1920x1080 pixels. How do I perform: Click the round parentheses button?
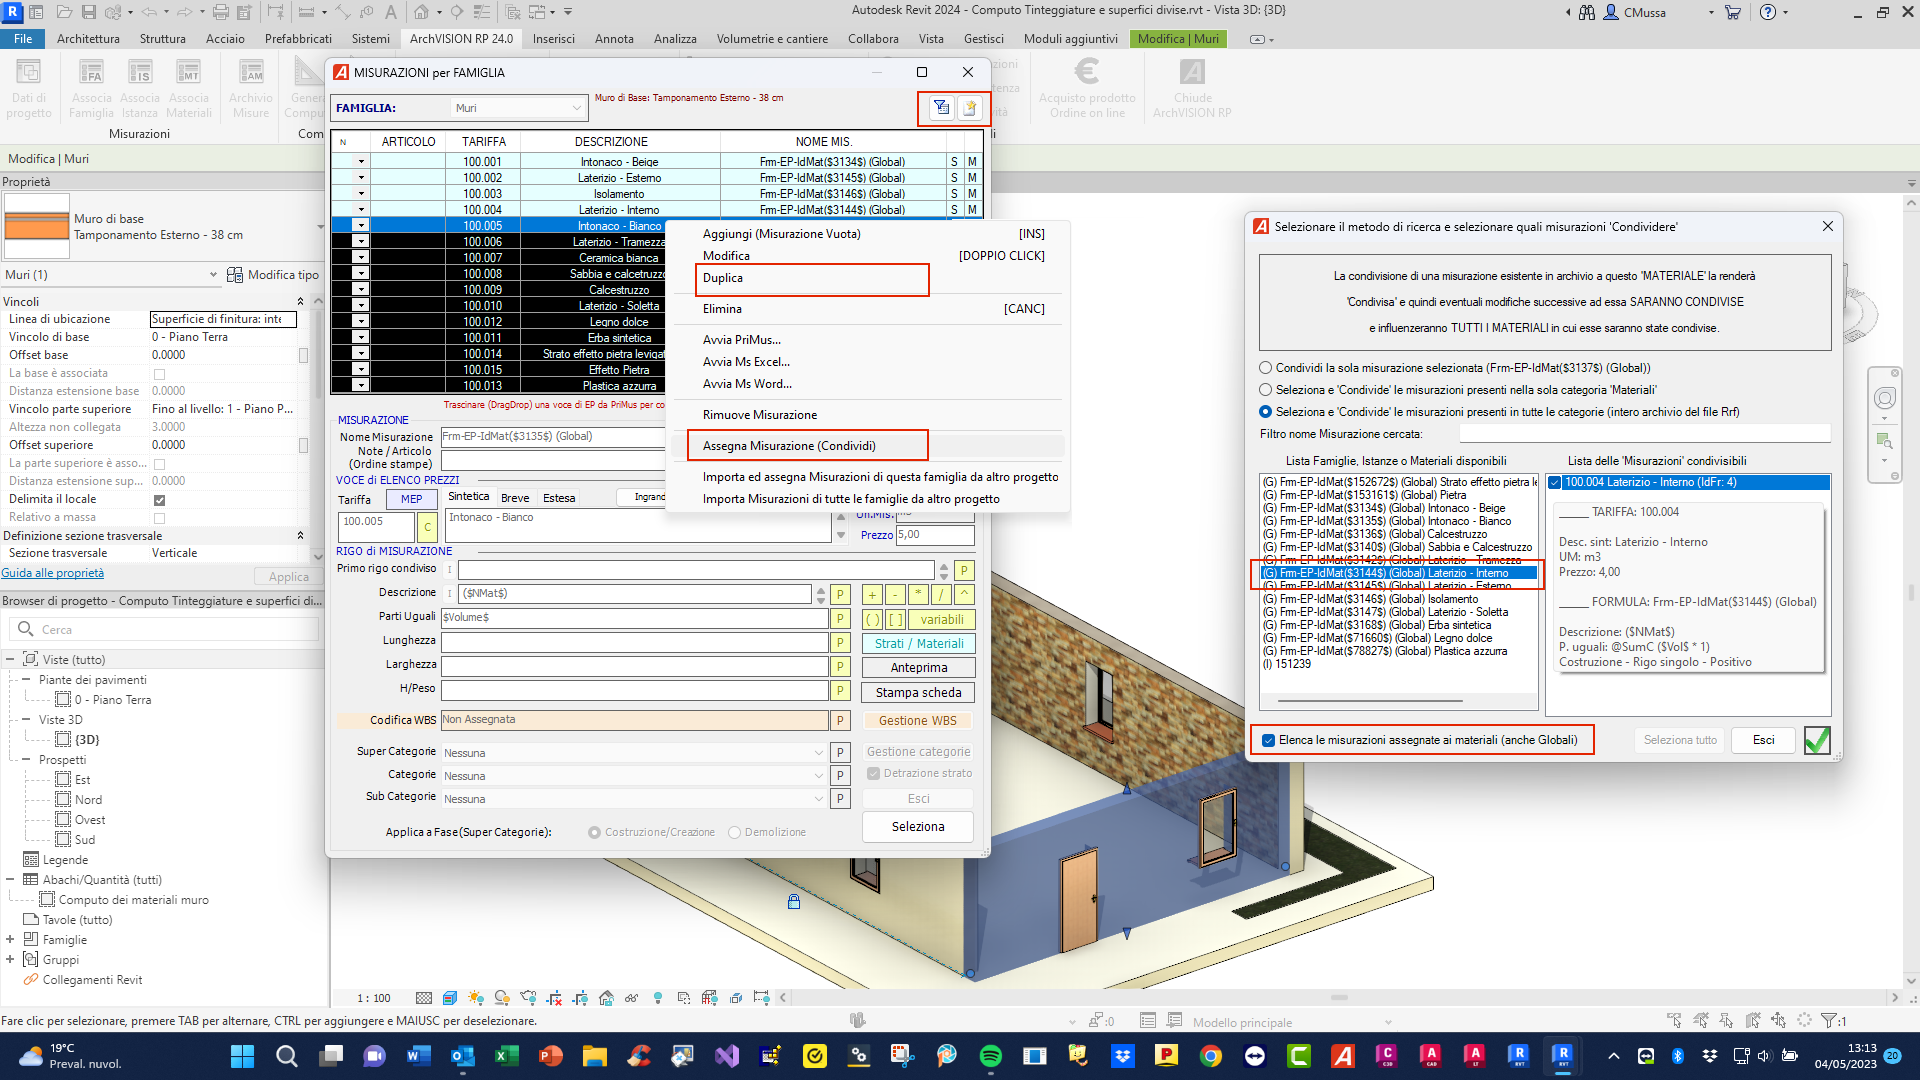click(872, 619)
